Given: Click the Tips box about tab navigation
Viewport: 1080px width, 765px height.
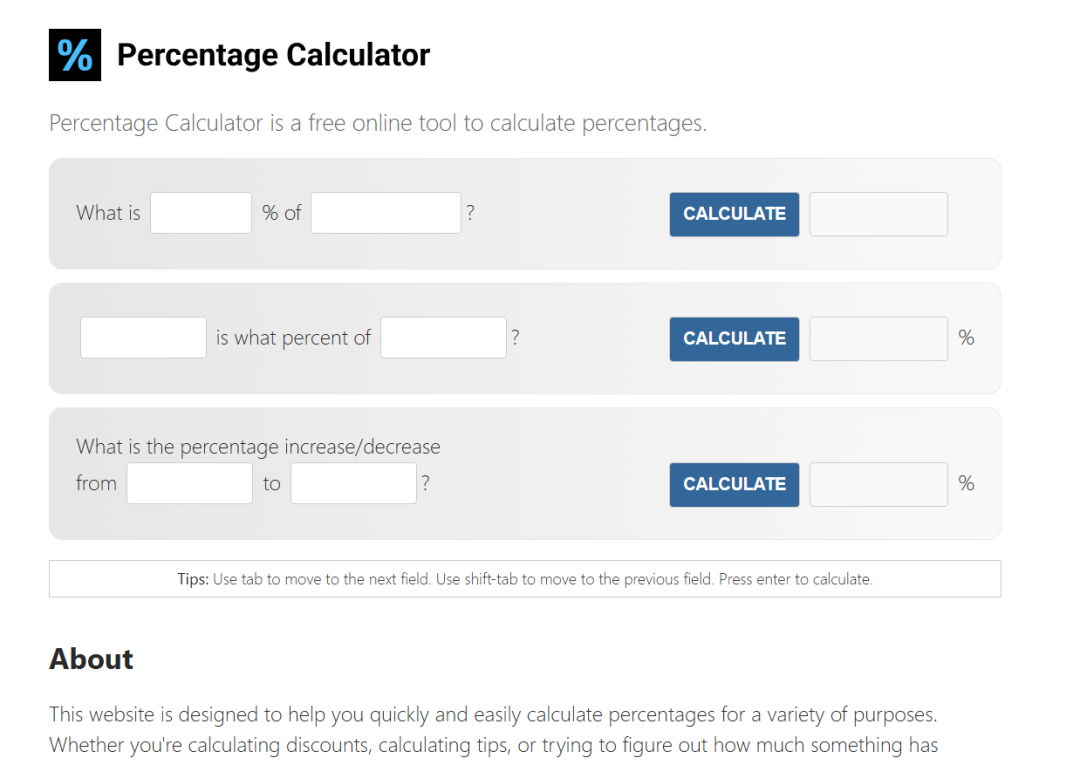Looking at the screenshot, I should [524, 579].
